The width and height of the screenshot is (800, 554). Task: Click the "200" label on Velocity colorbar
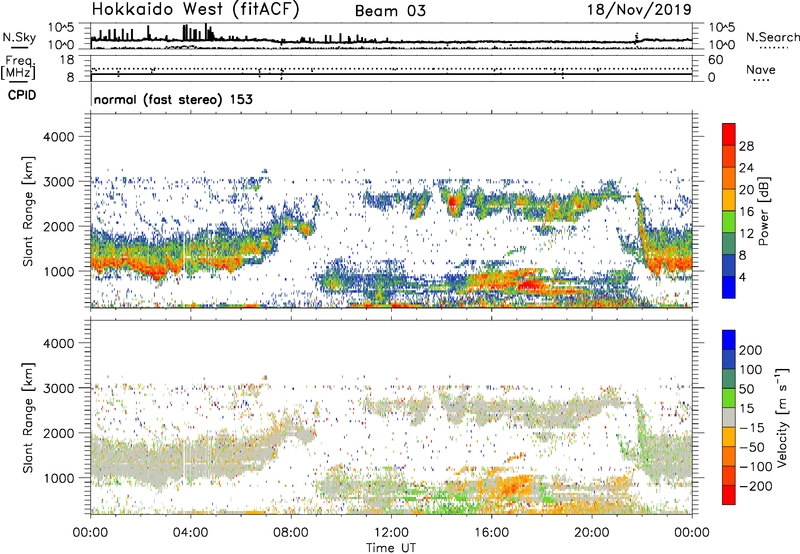coord(751,350)
